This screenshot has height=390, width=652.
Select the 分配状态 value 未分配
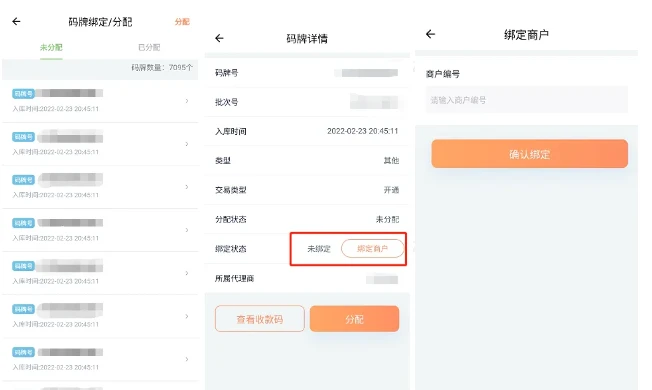387,219
